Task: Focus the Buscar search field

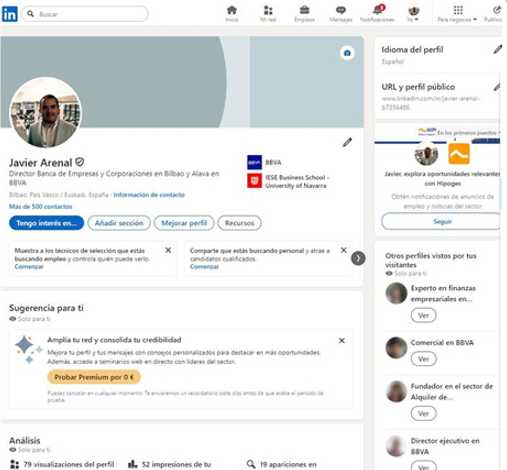Action: click(85, 14)
